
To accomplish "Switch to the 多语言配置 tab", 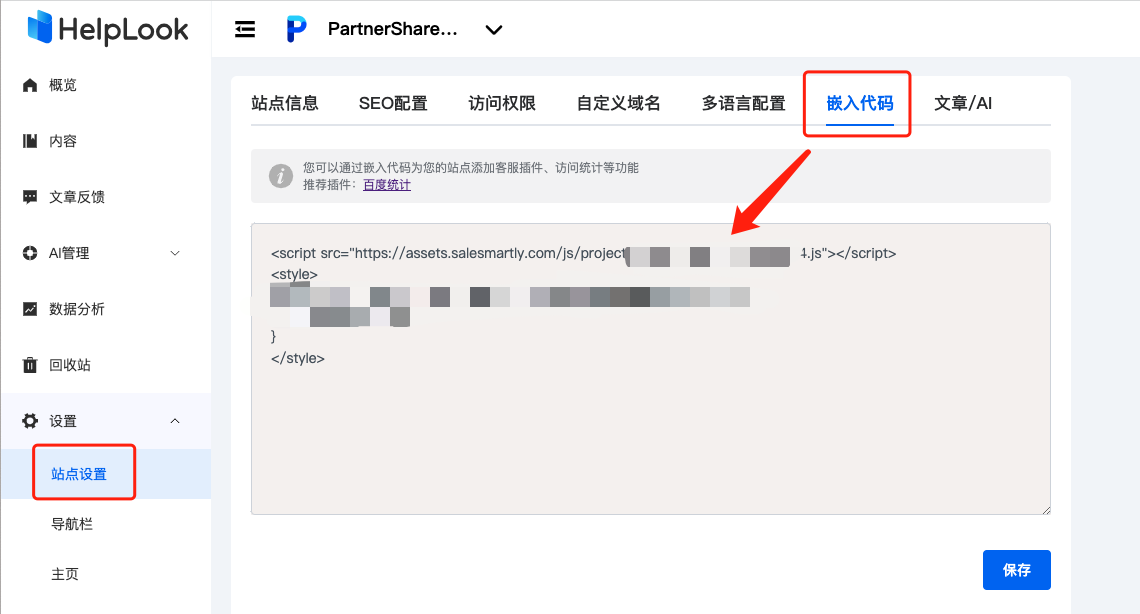I will click(743, 103).
